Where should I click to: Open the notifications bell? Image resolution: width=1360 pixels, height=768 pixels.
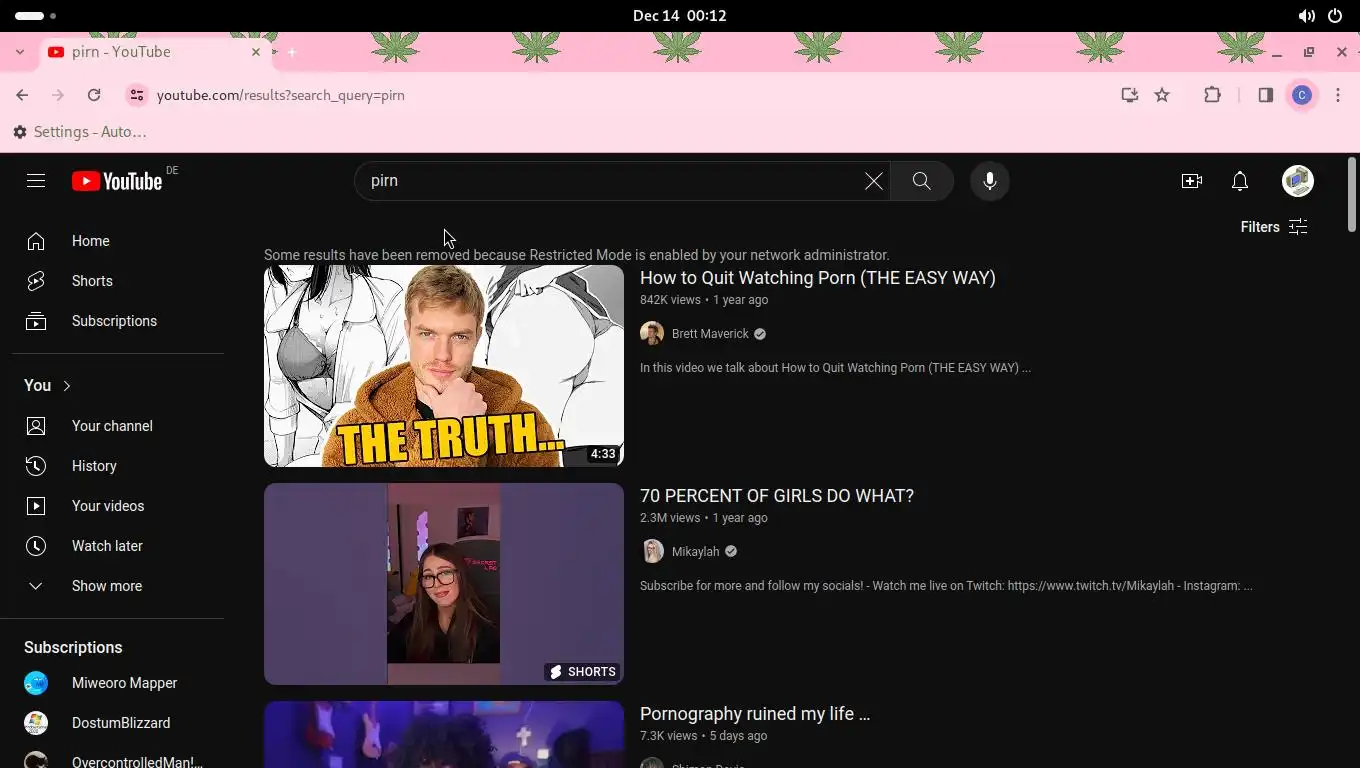point(1240,181)
